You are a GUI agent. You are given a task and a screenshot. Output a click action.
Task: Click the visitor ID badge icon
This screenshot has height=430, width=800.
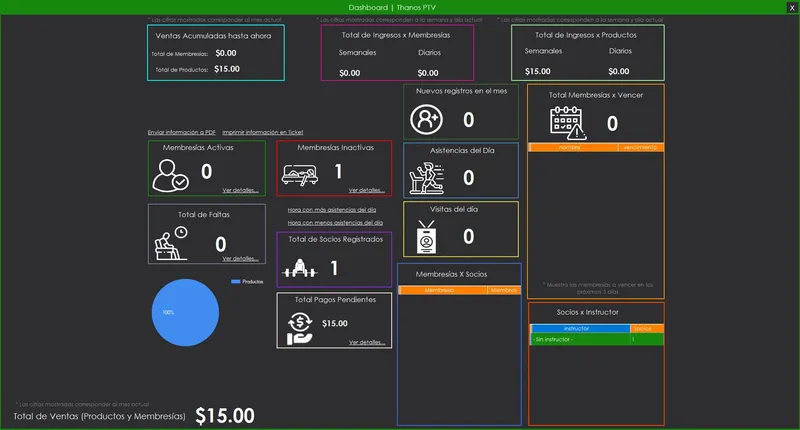pos(426,237)
